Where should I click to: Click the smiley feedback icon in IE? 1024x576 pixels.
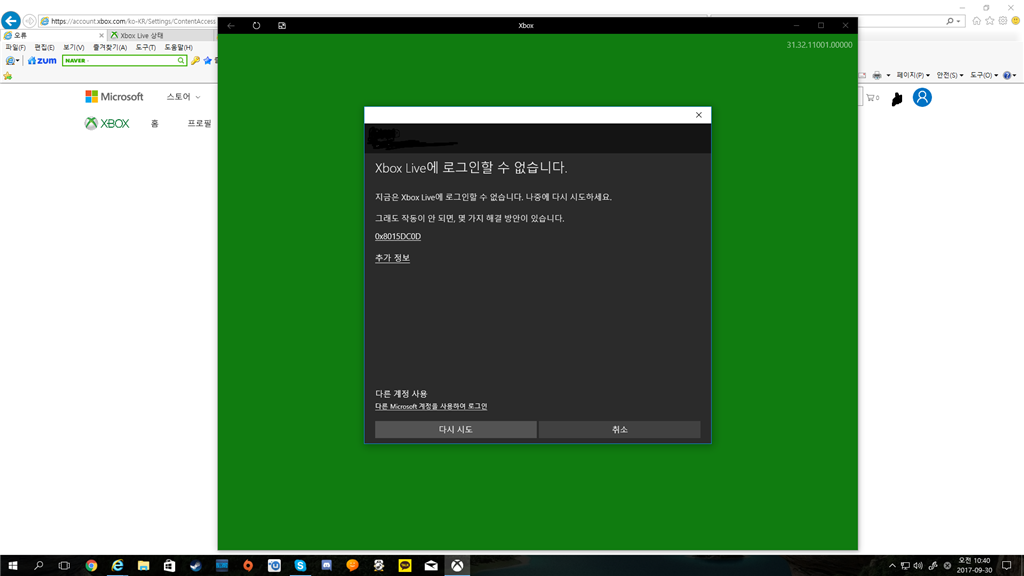point(1016,21)
